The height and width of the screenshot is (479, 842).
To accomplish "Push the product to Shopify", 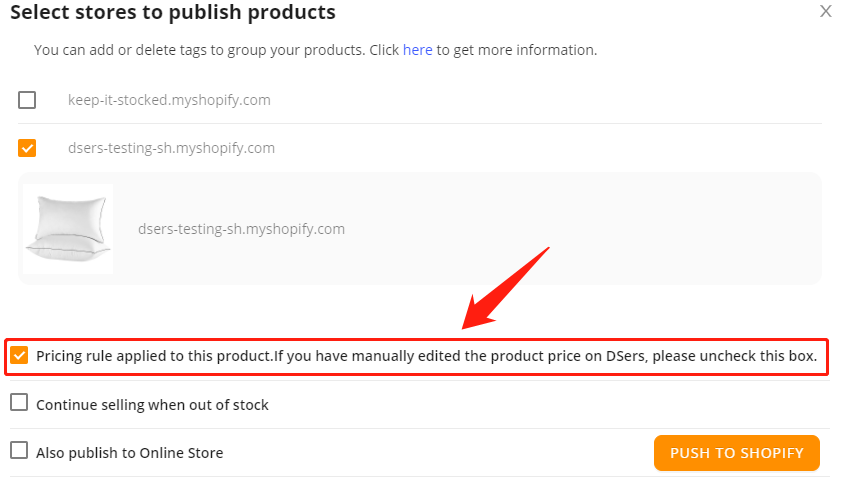I will (x=737, y=453).
